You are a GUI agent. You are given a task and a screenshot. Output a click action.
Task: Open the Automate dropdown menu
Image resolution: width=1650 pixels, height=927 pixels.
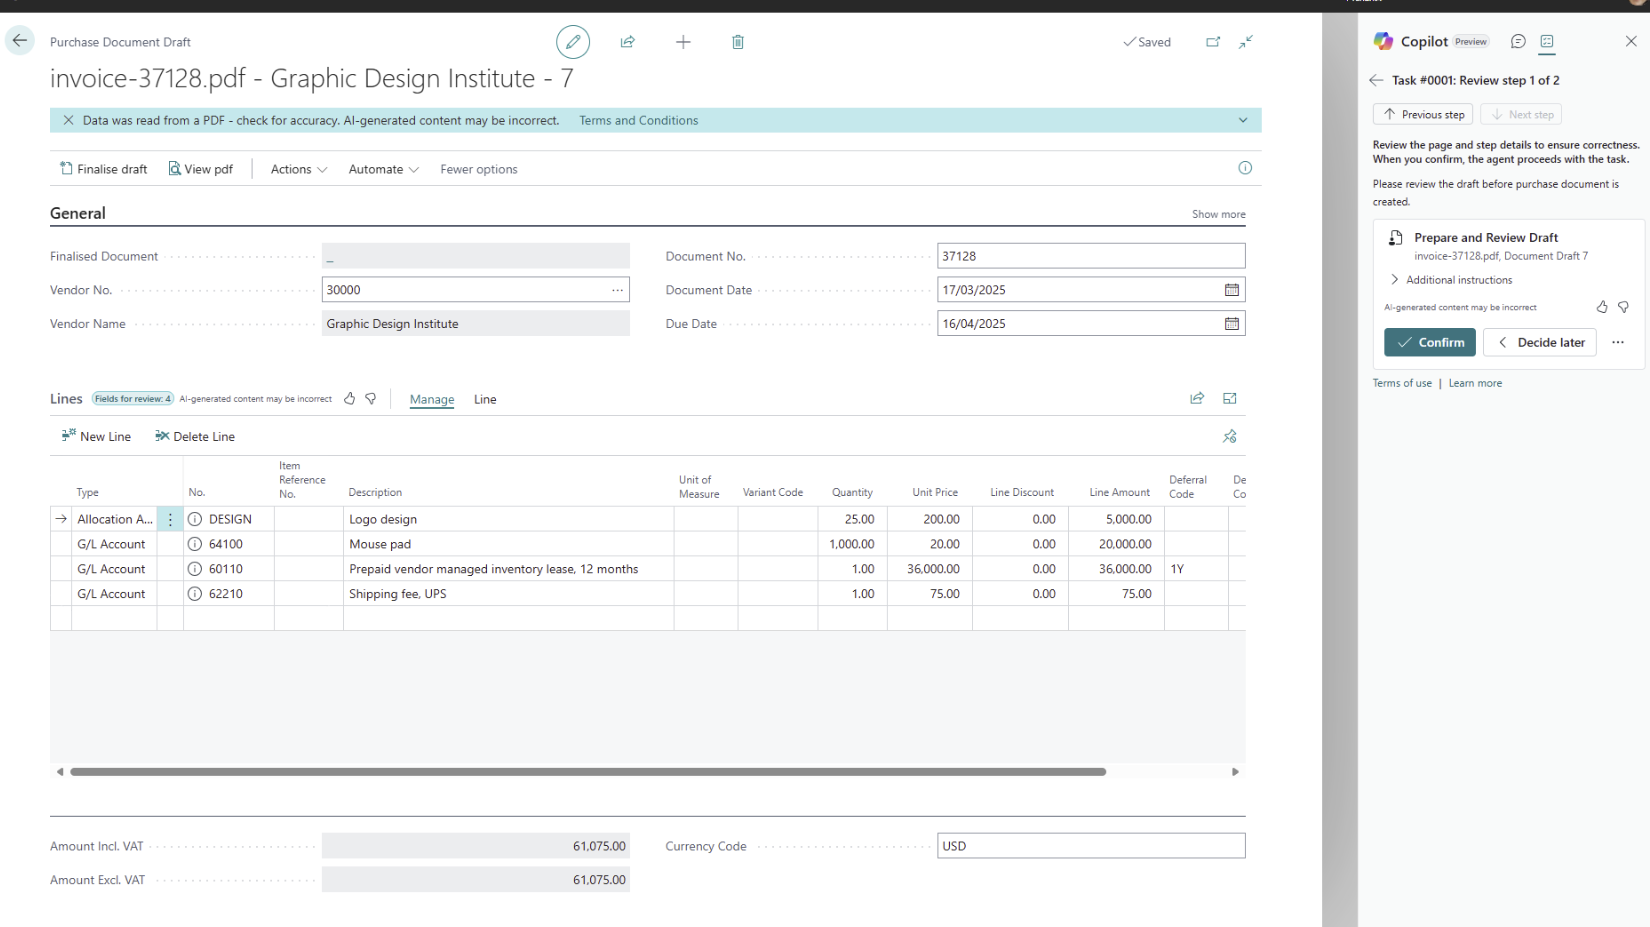[x=383, y=169]
